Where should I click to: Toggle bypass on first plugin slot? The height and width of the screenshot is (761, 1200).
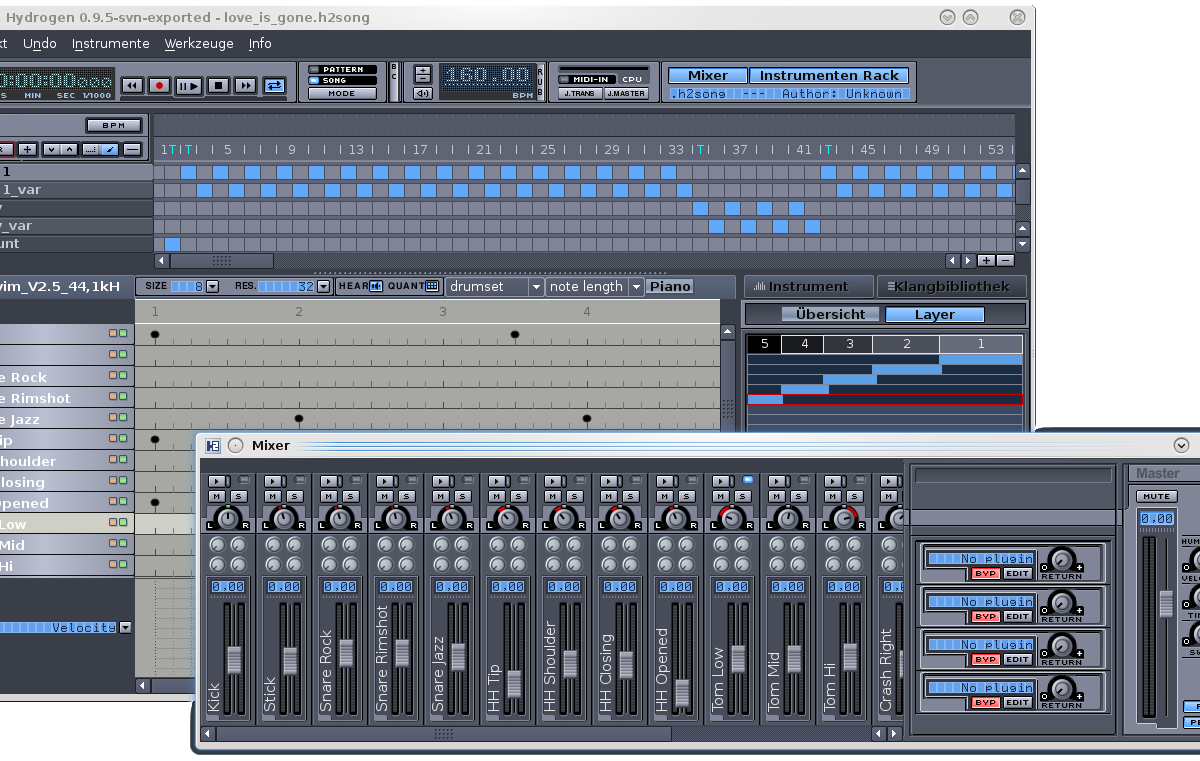pyautogui.click(x=985, y=573)
